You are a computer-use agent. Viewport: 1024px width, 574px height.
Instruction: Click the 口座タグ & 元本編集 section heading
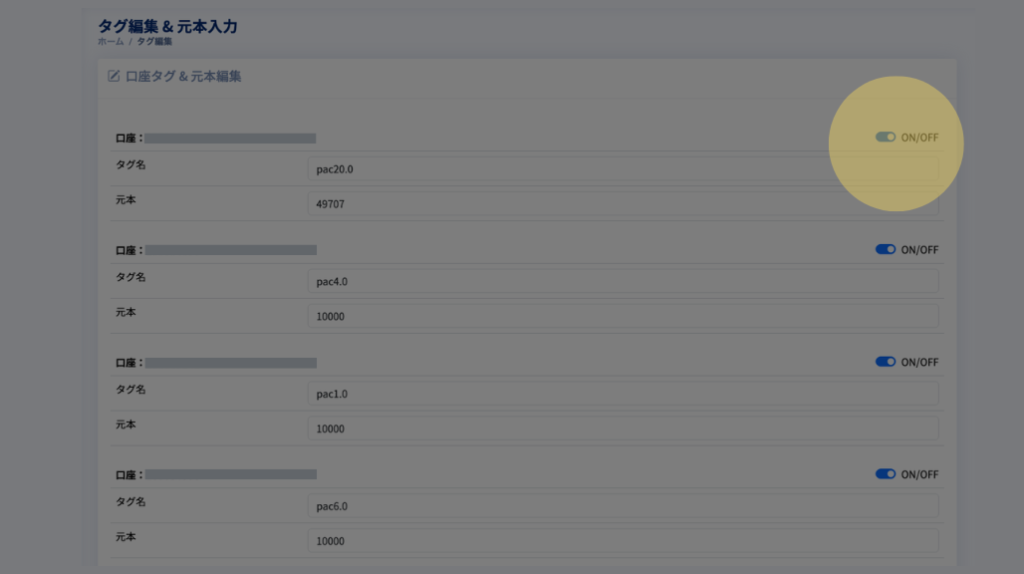[183, 76]
